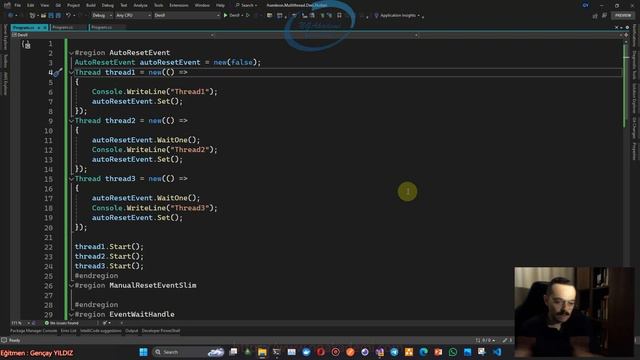Click the quick actions screwdriver icon on line 4
This screenshot has width=640, height=360.
(x=58, y=73)
